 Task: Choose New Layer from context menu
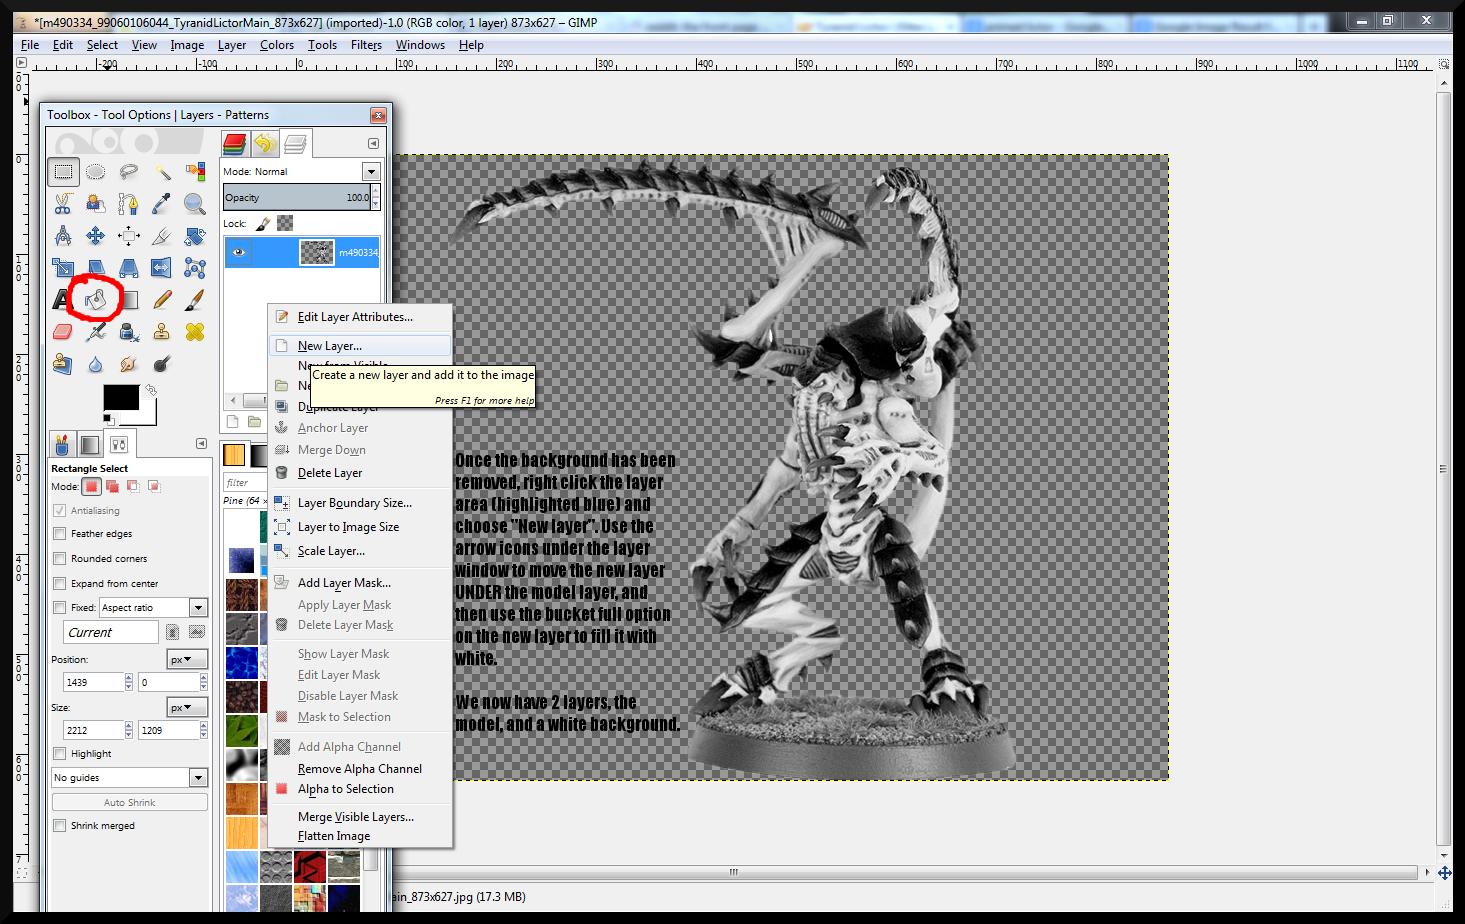point(360,346)
